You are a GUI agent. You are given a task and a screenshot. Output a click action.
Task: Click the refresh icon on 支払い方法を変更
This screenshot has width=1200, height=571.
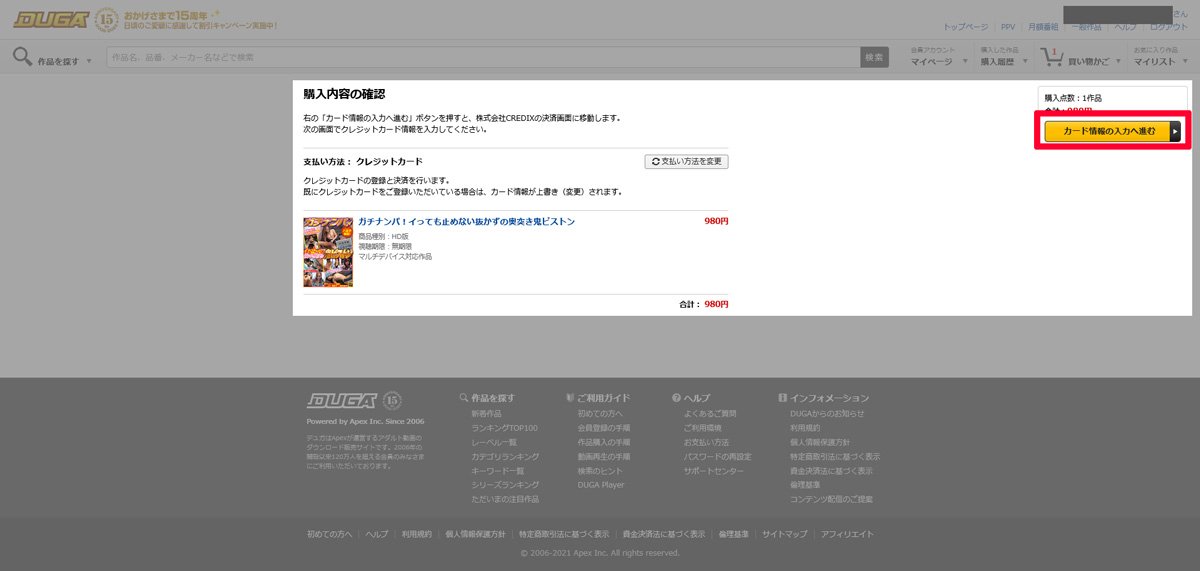click(x=655, y=161)
